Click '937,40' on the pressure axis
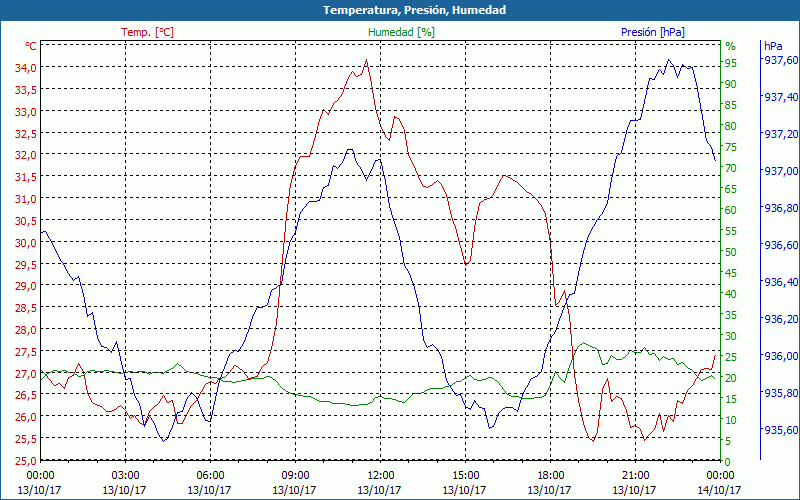This screenshot has width=800, height=500. pos(780,97)
